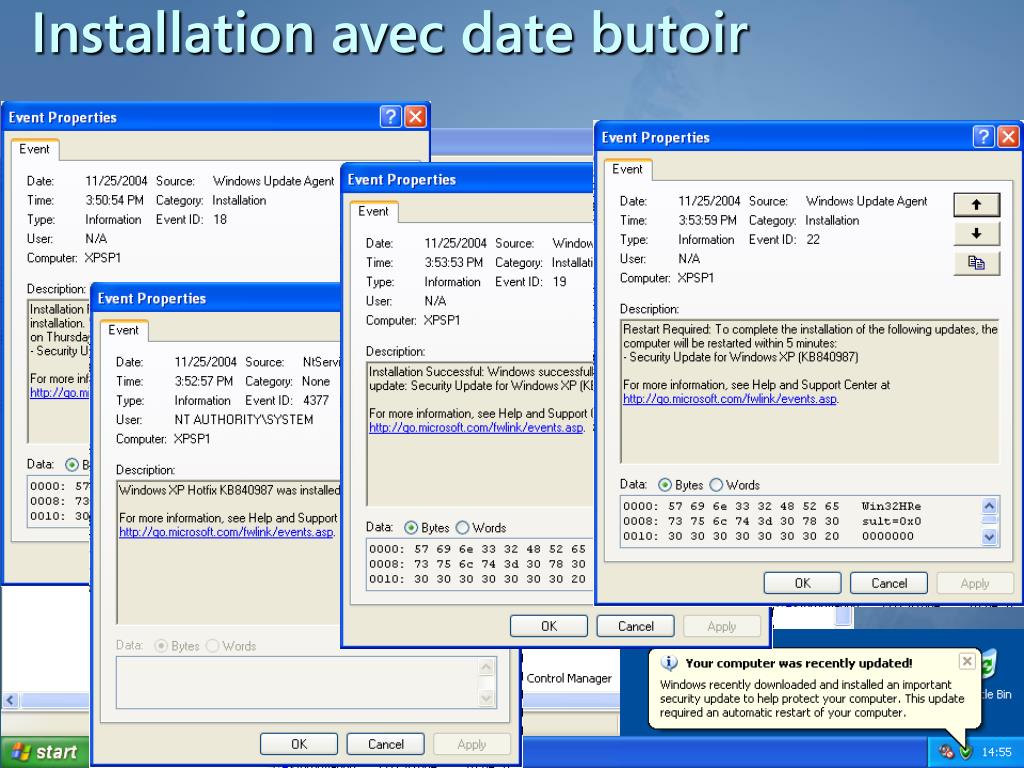Viewport: 1024px width, 768px height.
Task: Close the Event ID 22 properties dialog
Action: tap(1008, 136)
